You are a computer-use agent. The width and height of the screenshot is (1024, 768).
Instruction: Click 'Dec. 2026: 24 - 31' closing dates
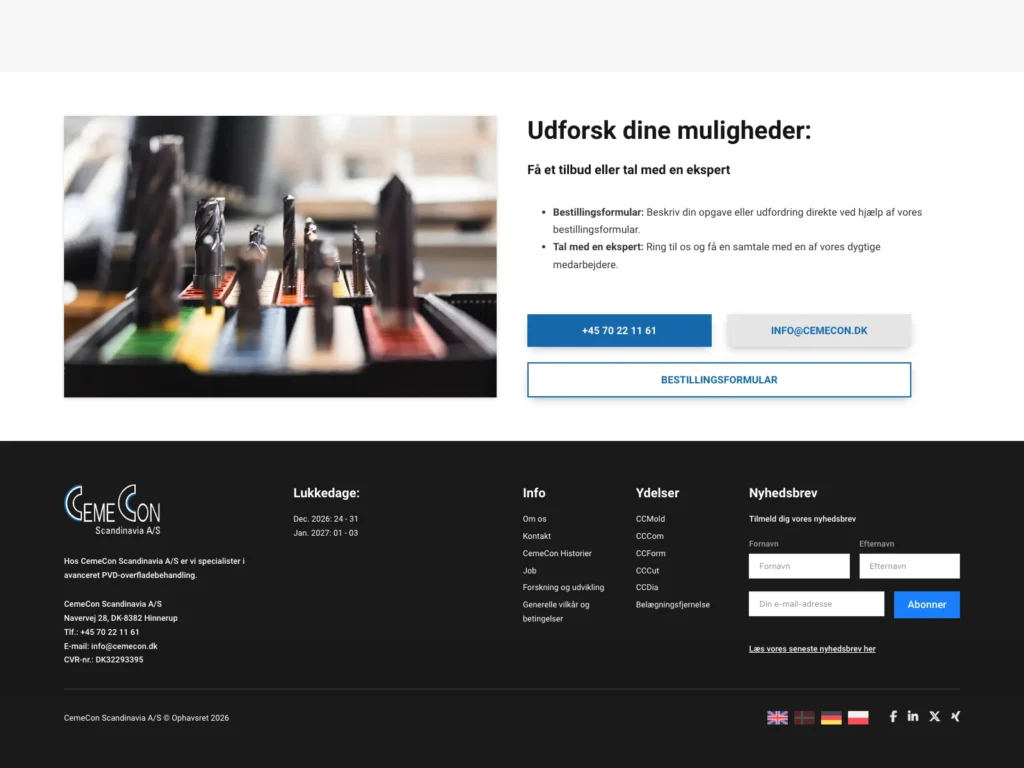326,519
